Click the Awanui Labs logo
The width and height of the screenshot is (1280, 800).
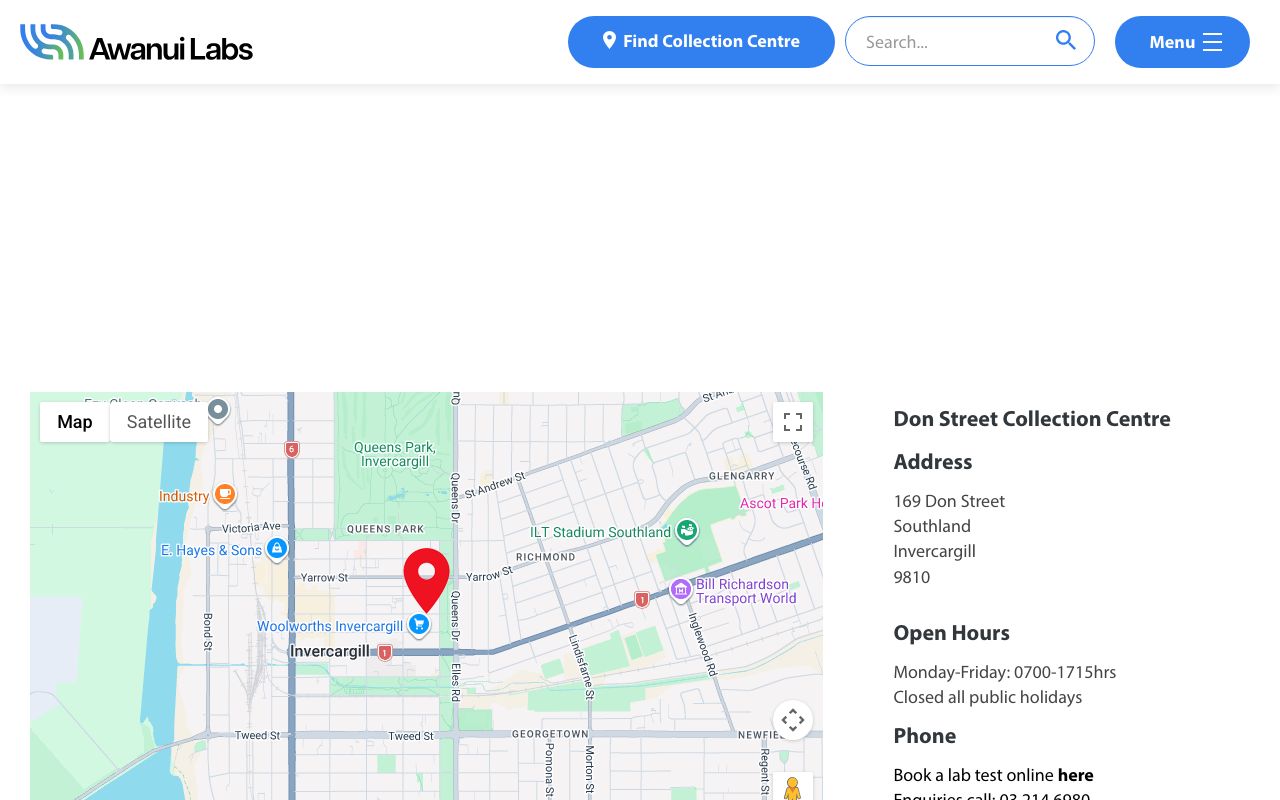(136, 42)
